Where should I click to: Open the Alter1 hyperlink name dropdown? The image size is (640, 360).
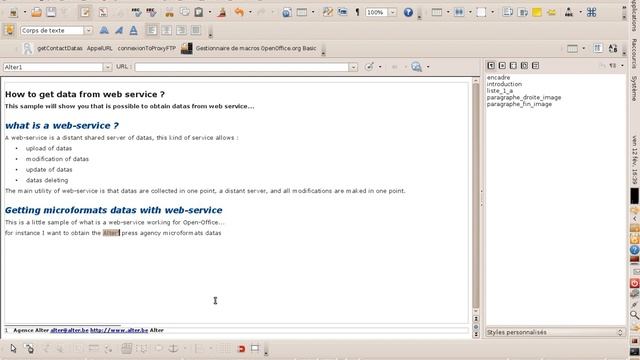(107, 67)
